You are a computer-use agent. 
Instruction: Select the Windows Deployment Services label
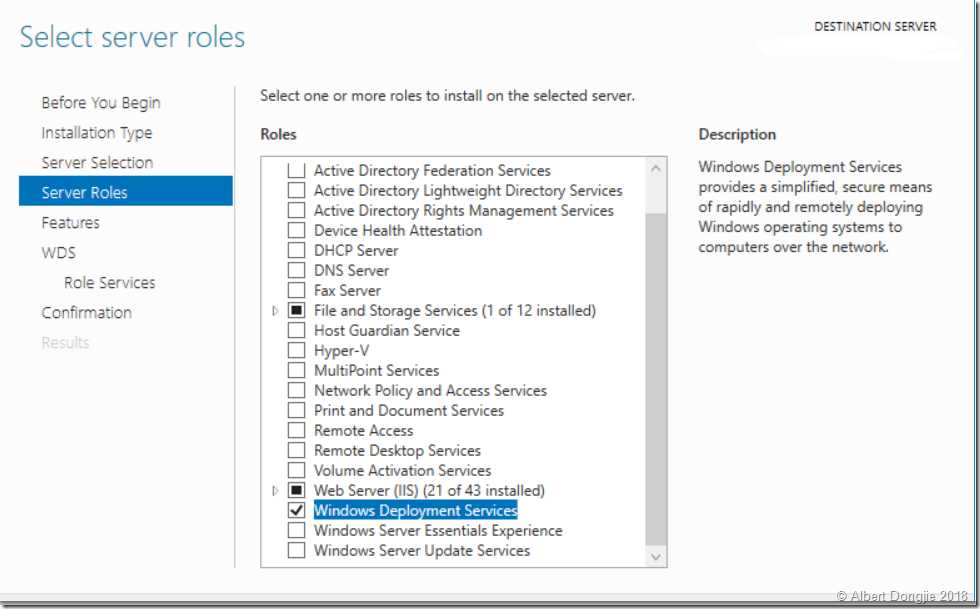[416, 510]
